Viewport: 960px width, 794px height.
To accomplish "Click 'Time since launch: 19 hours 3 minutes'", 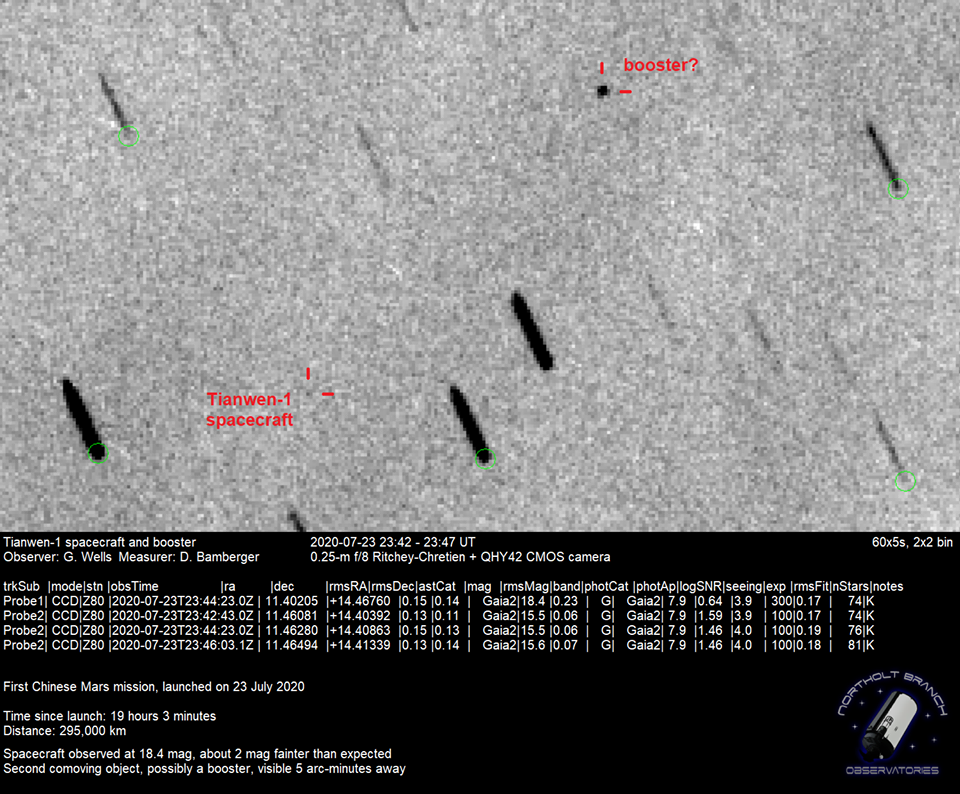I will click(110, 716).
